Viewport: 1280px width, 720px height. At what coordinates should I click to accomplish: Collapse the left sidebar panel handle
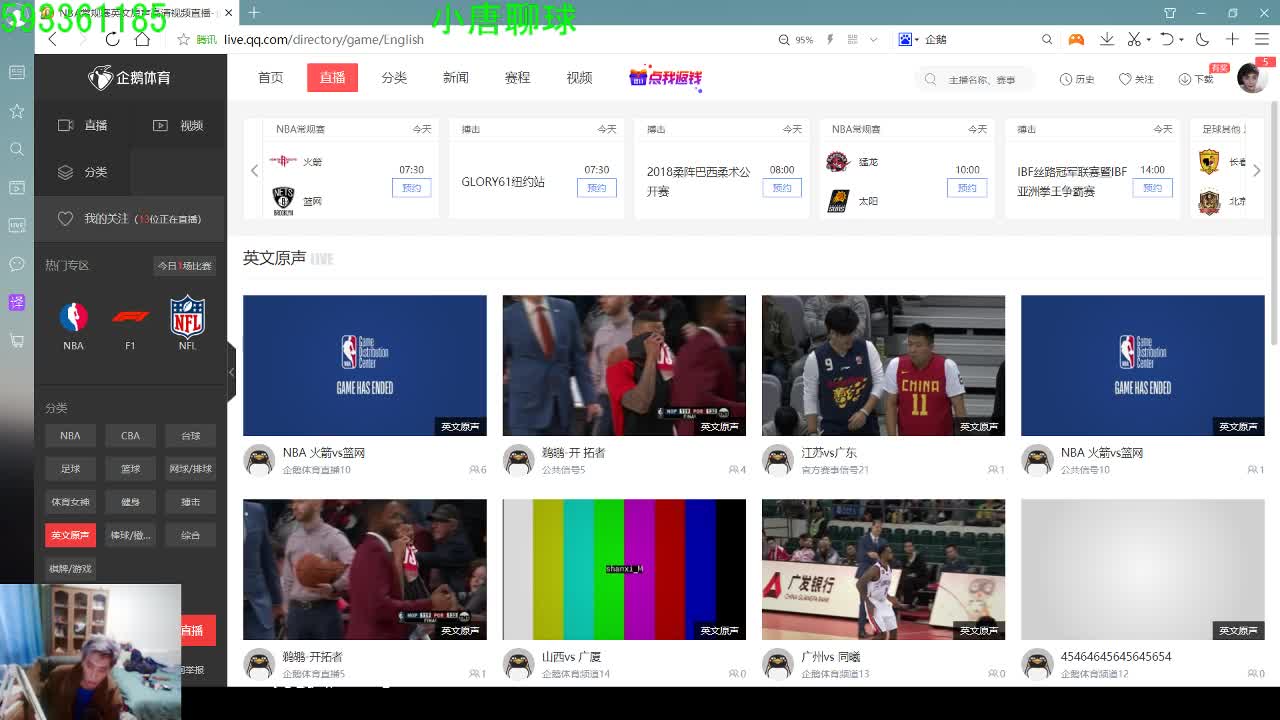(231, 372)
